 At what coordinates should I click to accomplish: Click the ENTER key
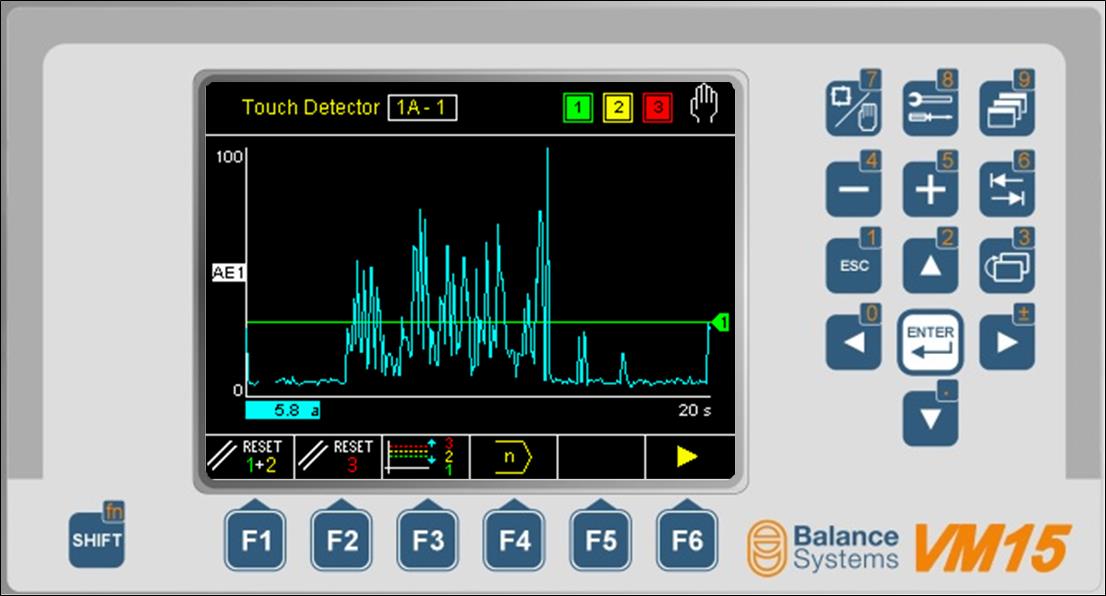930,342
